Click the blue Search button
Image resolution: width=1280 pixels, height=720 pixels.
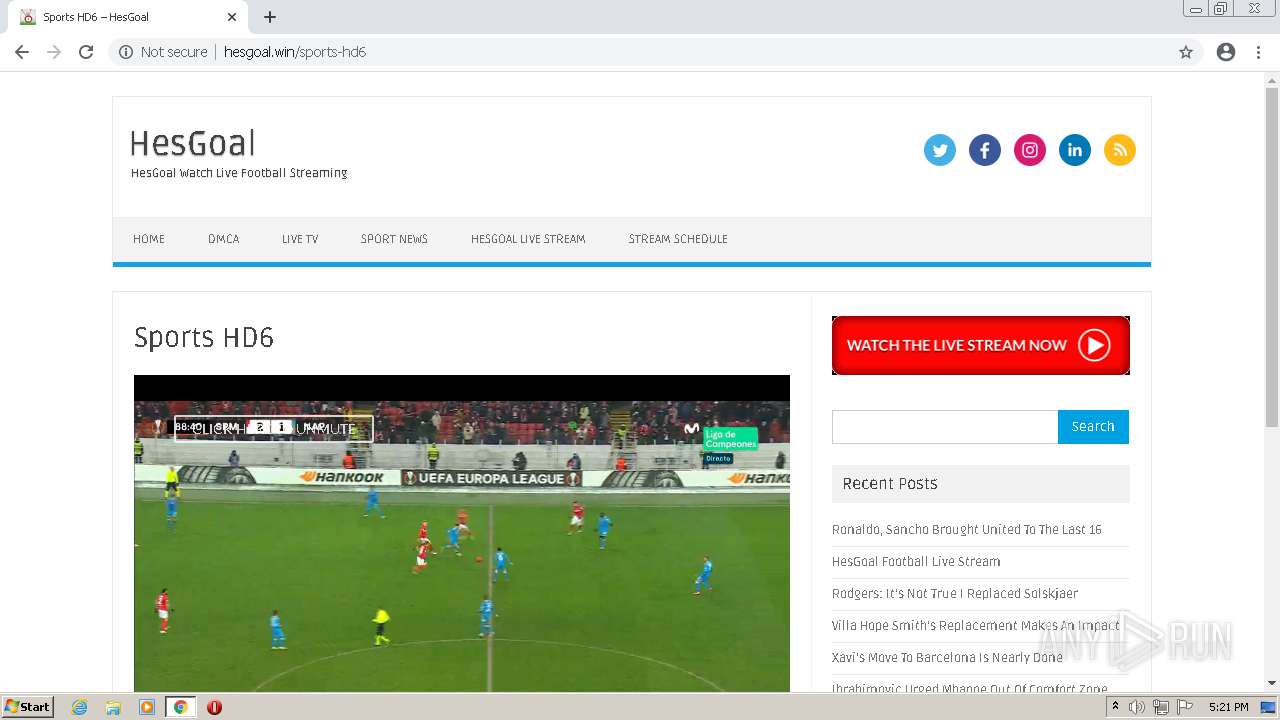coord(1093,427)
